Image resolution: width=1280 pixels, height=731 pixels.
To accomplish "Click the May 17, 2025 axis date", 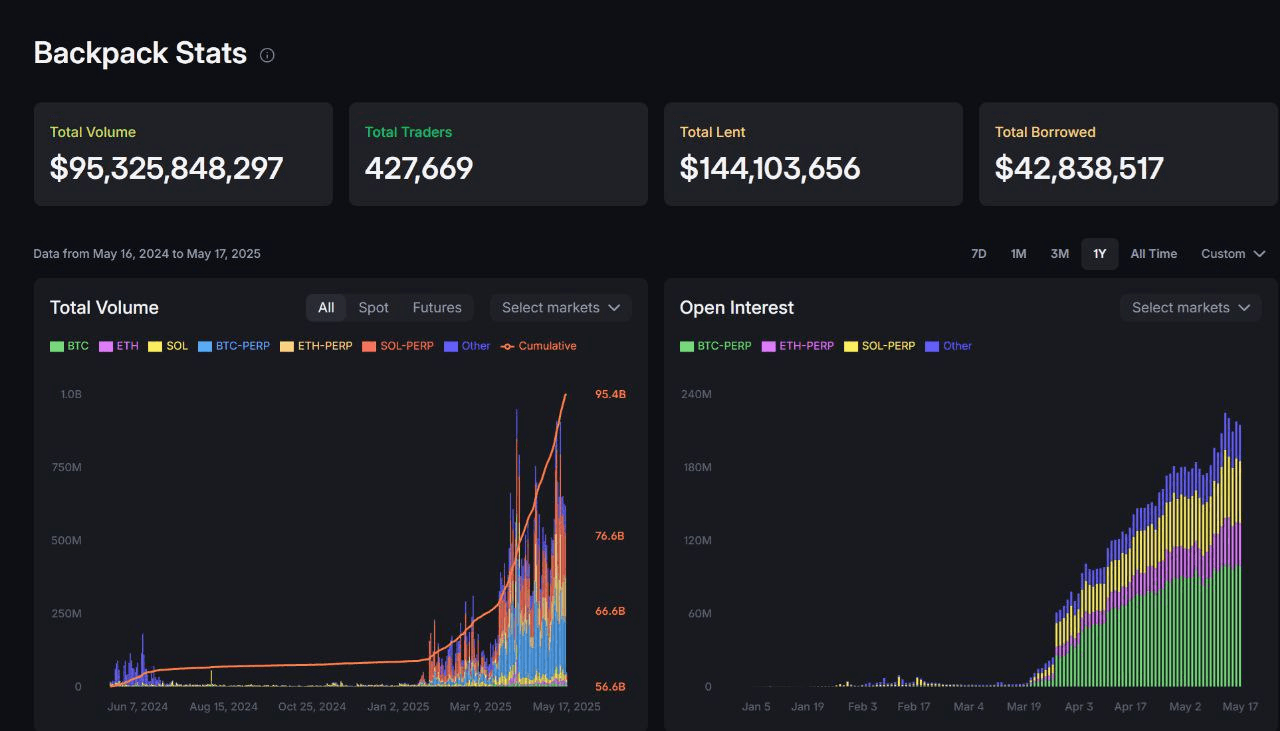I will click(x=566, y=707).
